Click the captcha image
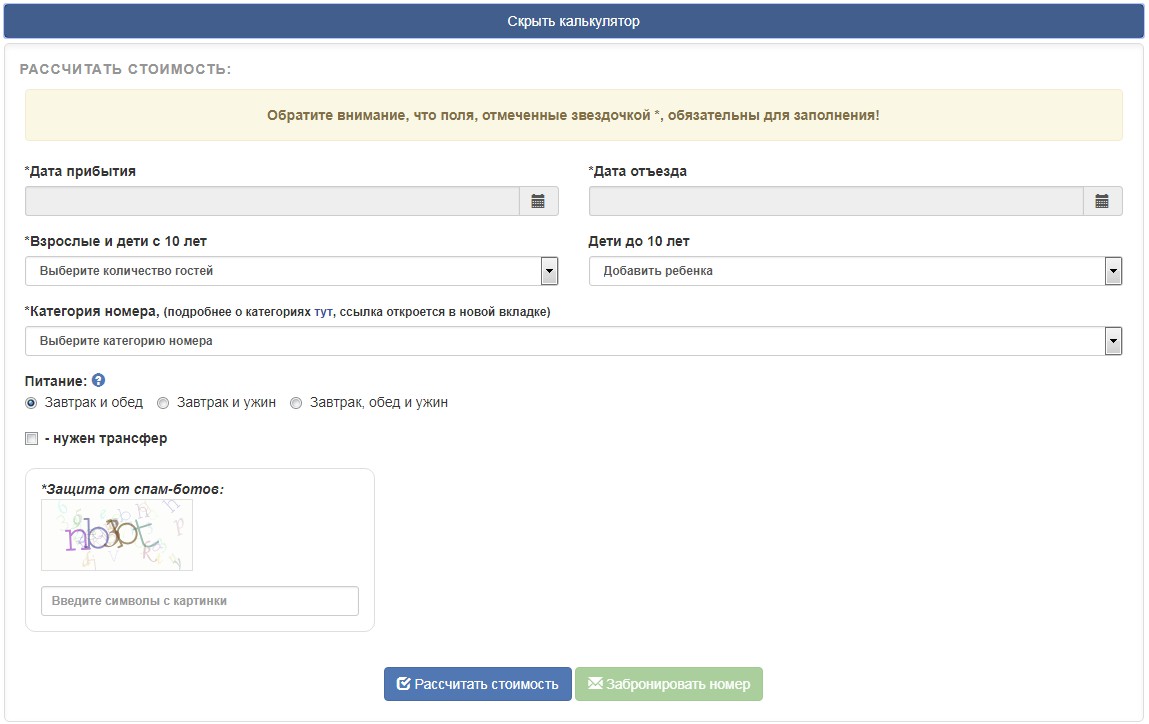 (117, 535)
